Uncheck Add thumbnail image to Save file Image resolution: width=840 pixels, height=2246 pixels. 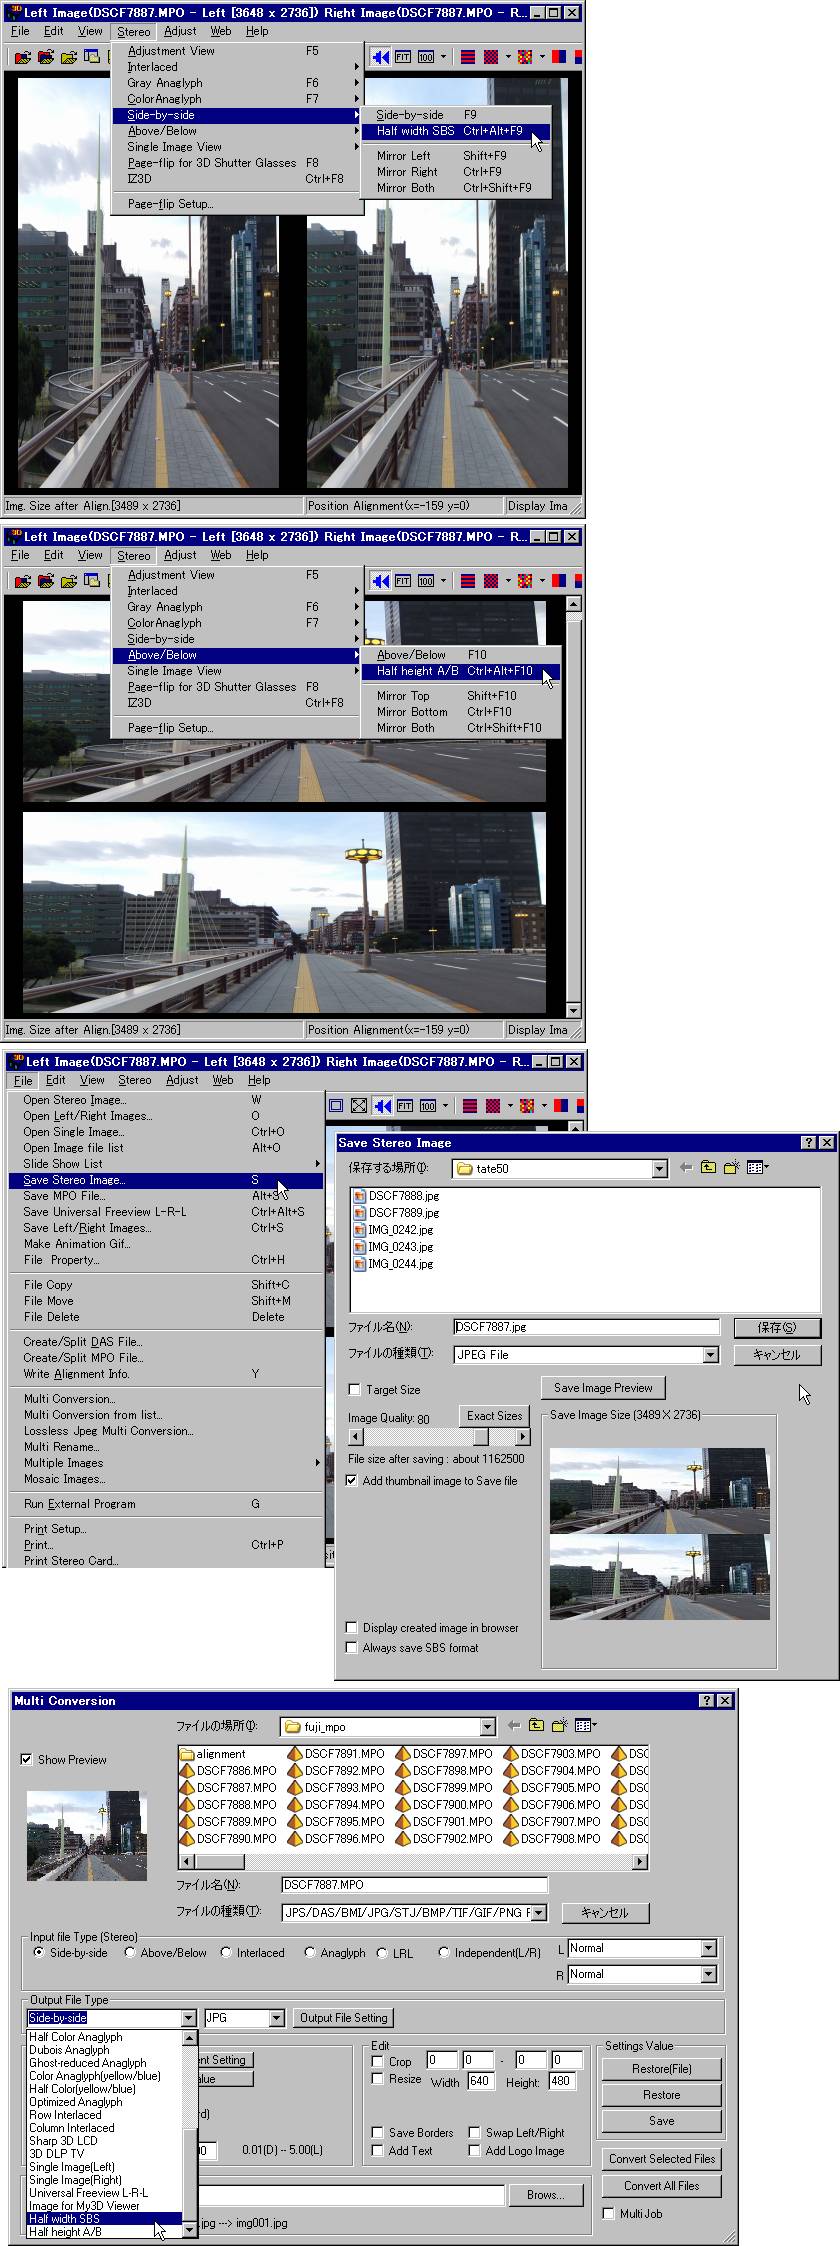352,1481
